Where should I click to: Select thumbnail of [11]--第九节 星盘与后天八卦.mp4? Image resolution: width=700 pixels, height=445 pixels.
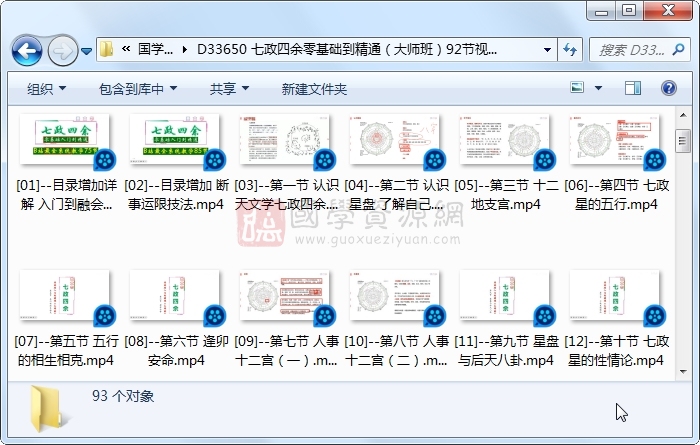[504, 295]
